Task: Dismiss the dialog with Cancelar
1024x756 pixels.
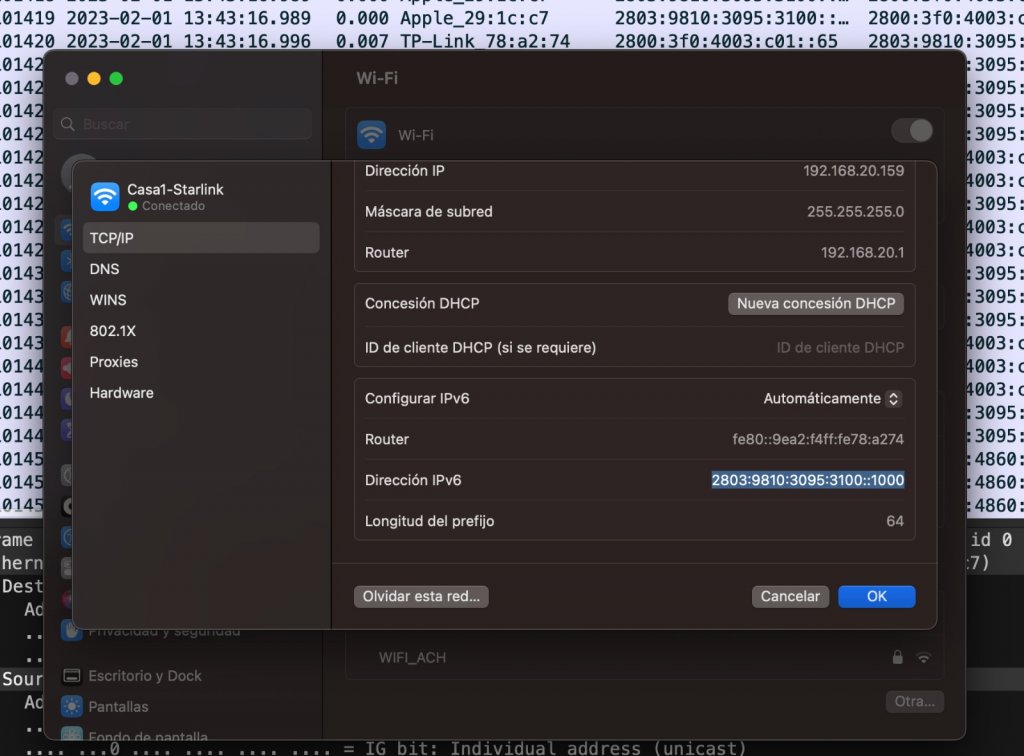Action: [790, 597]
